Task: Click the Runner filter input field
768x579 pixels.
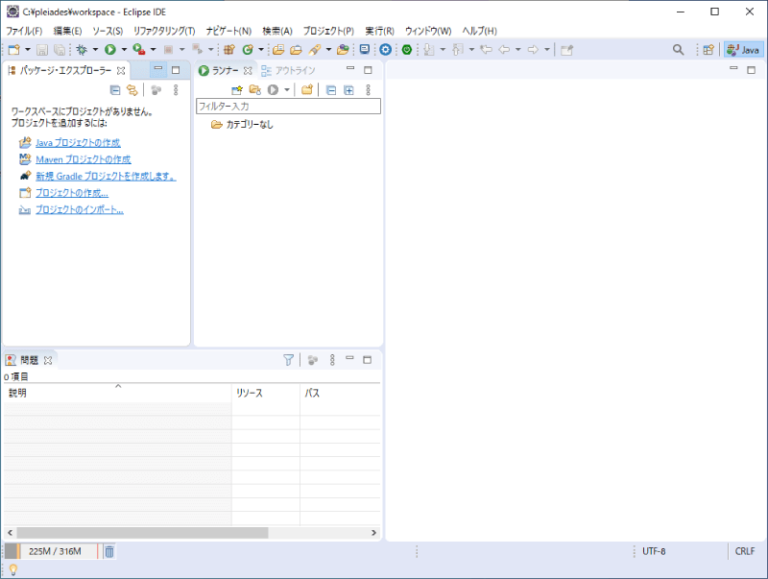Action: [x=288, y=106]
